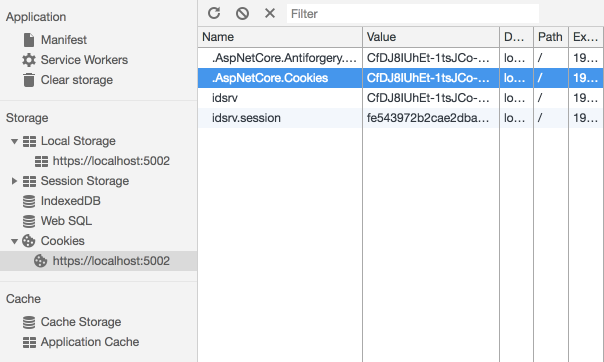Sort cookies by Value column header
604x362 pixels.
coord(431,37)
